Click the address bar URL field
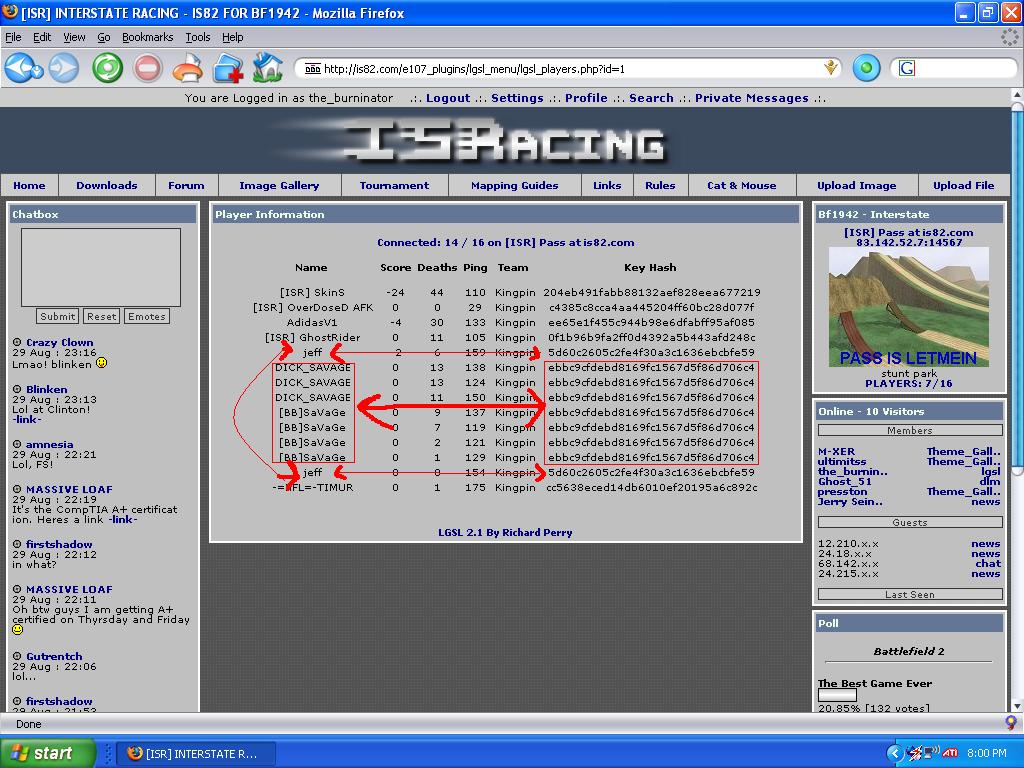Screen dimensions: 1024x768 (567, 69)
